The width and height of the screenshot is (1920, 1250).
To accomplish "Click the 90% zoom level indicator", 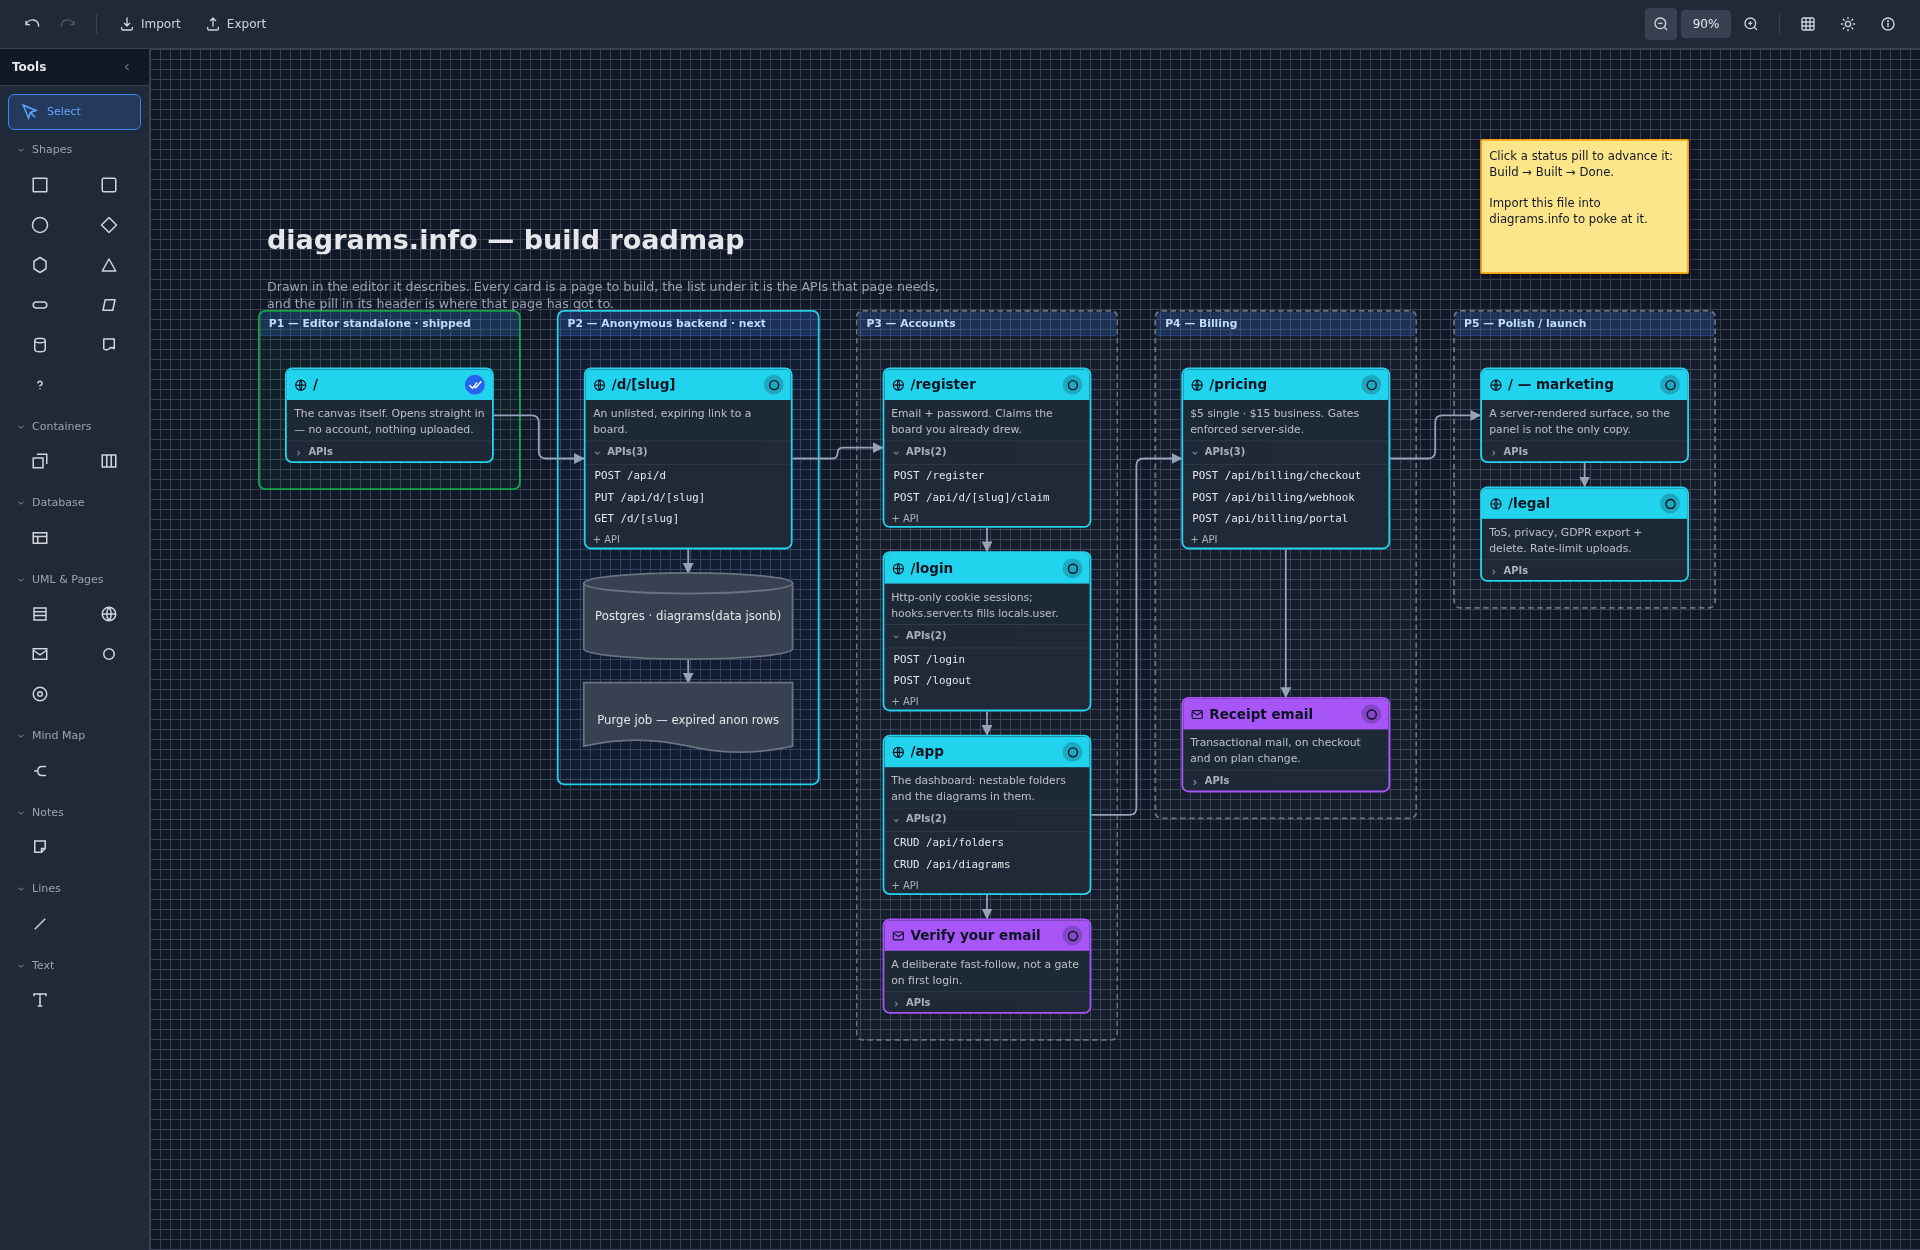I will tap(1706, 24).
